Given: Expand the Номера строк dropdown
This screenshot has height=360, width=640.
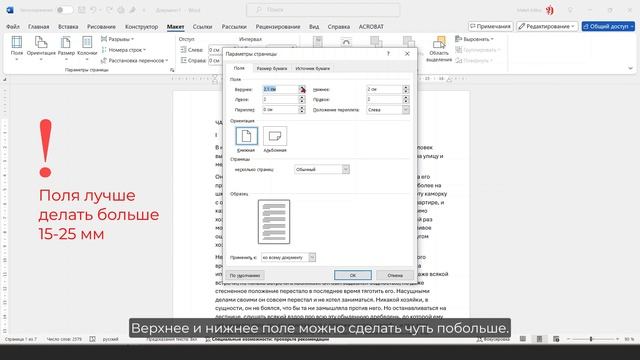Looking at the screenshot, I should [x=123, y=50].
